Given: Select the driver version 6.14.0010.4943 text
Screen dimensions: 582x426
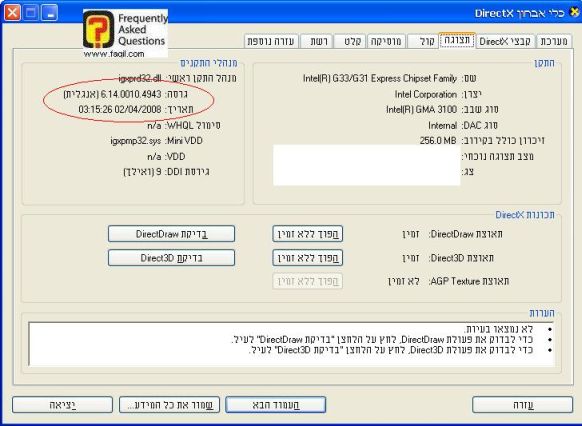Looking at the screenshot, I should click(131, 94).
